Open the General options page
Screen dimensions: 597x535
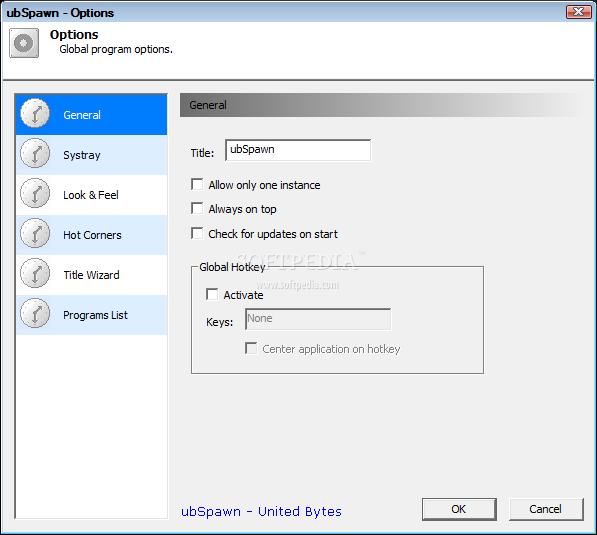coord(92,115)
